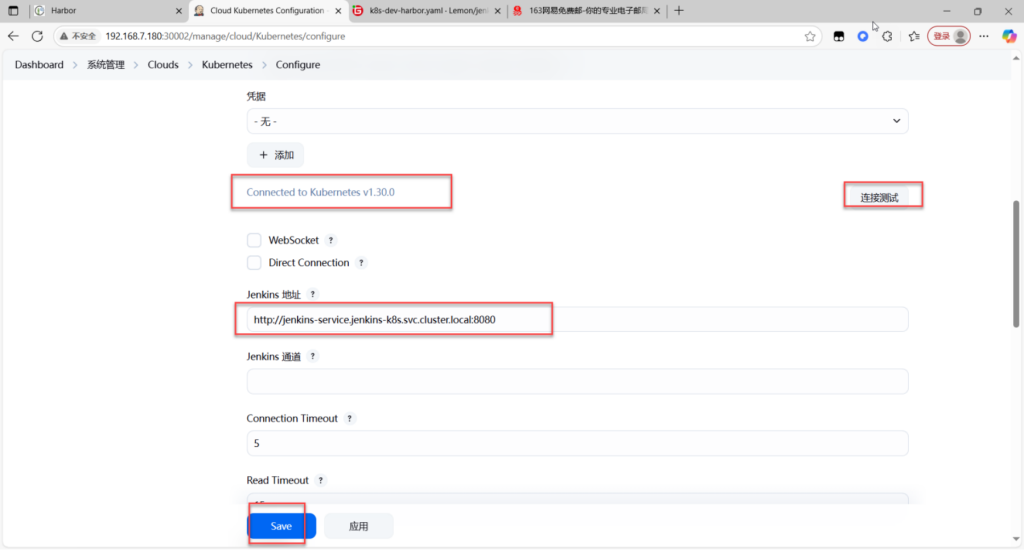Click into the Jenkins 通道 input field
Viewport: 1024px width, 550px height.
577,381
